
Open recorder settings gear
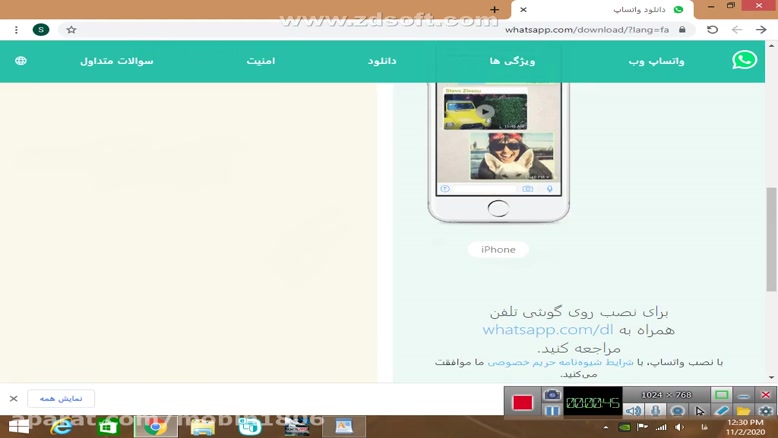[766, 411]
